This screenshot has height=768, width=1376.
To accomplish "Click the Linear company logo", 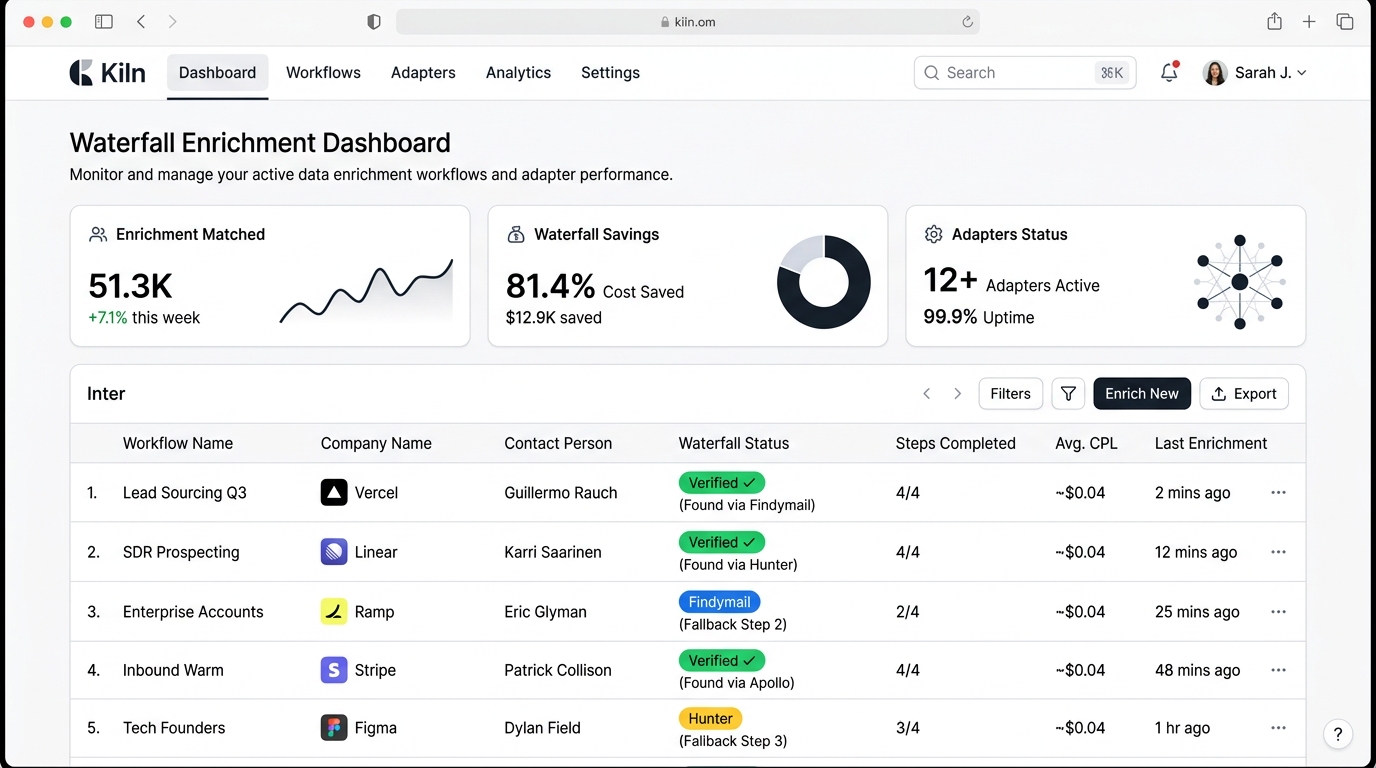I will (x=334, y=552).
